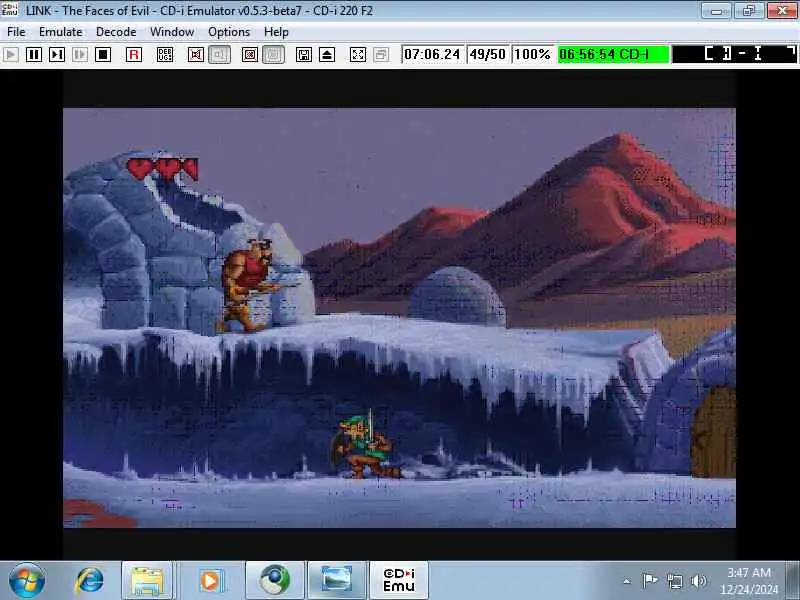Eject the disc using the eject icon
The image size is (800, 600).
pos(327,55)
